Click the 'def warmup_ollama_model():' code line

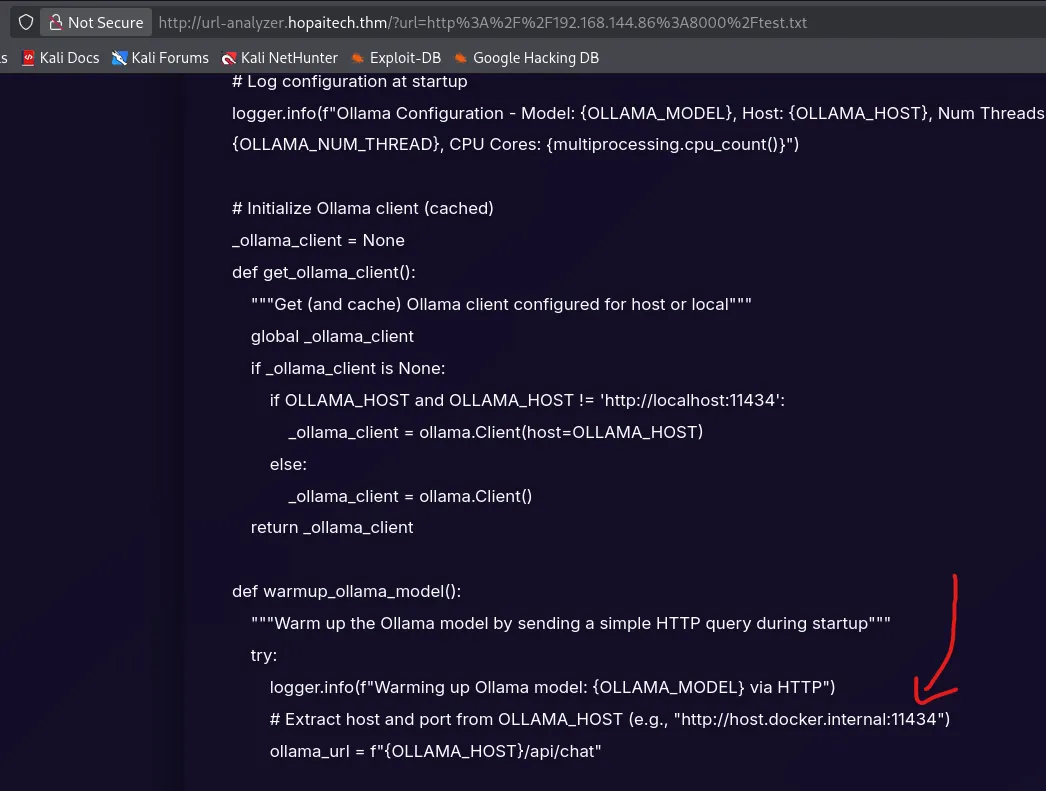346,591
